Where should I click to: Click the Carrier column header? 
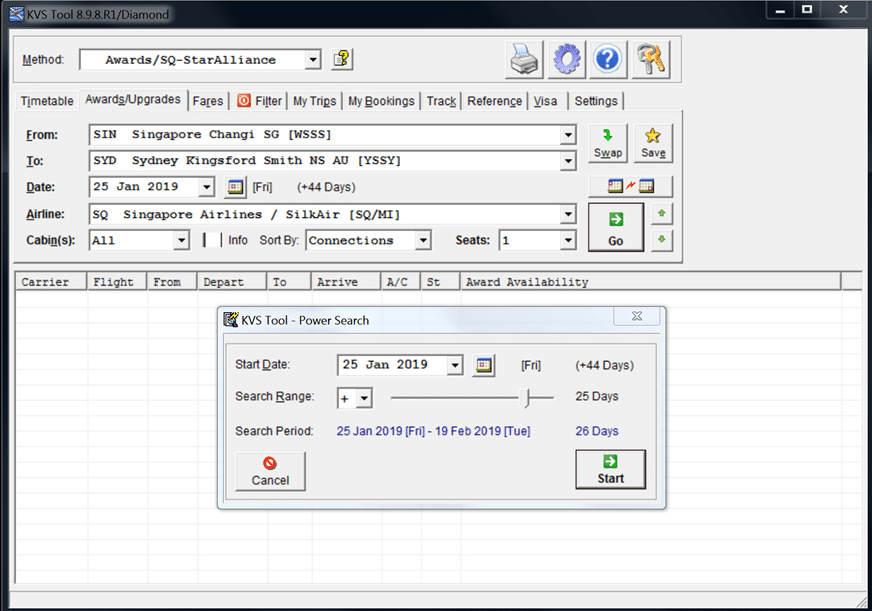51,282
